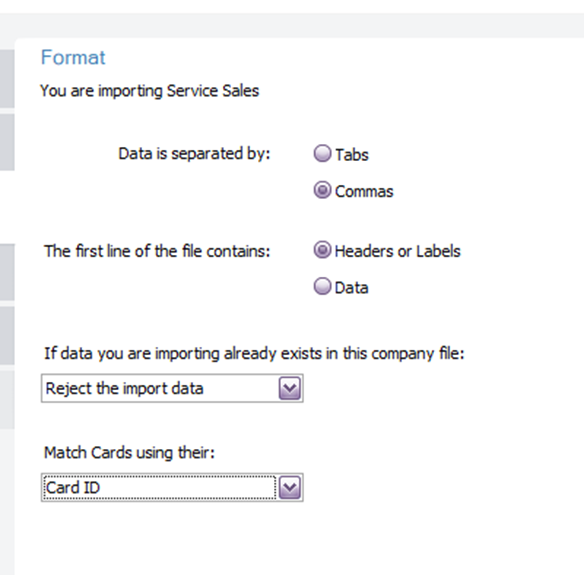Click the Reject the import data combo box
This screenshot has width=584, height=575.
tap(172, 388)
